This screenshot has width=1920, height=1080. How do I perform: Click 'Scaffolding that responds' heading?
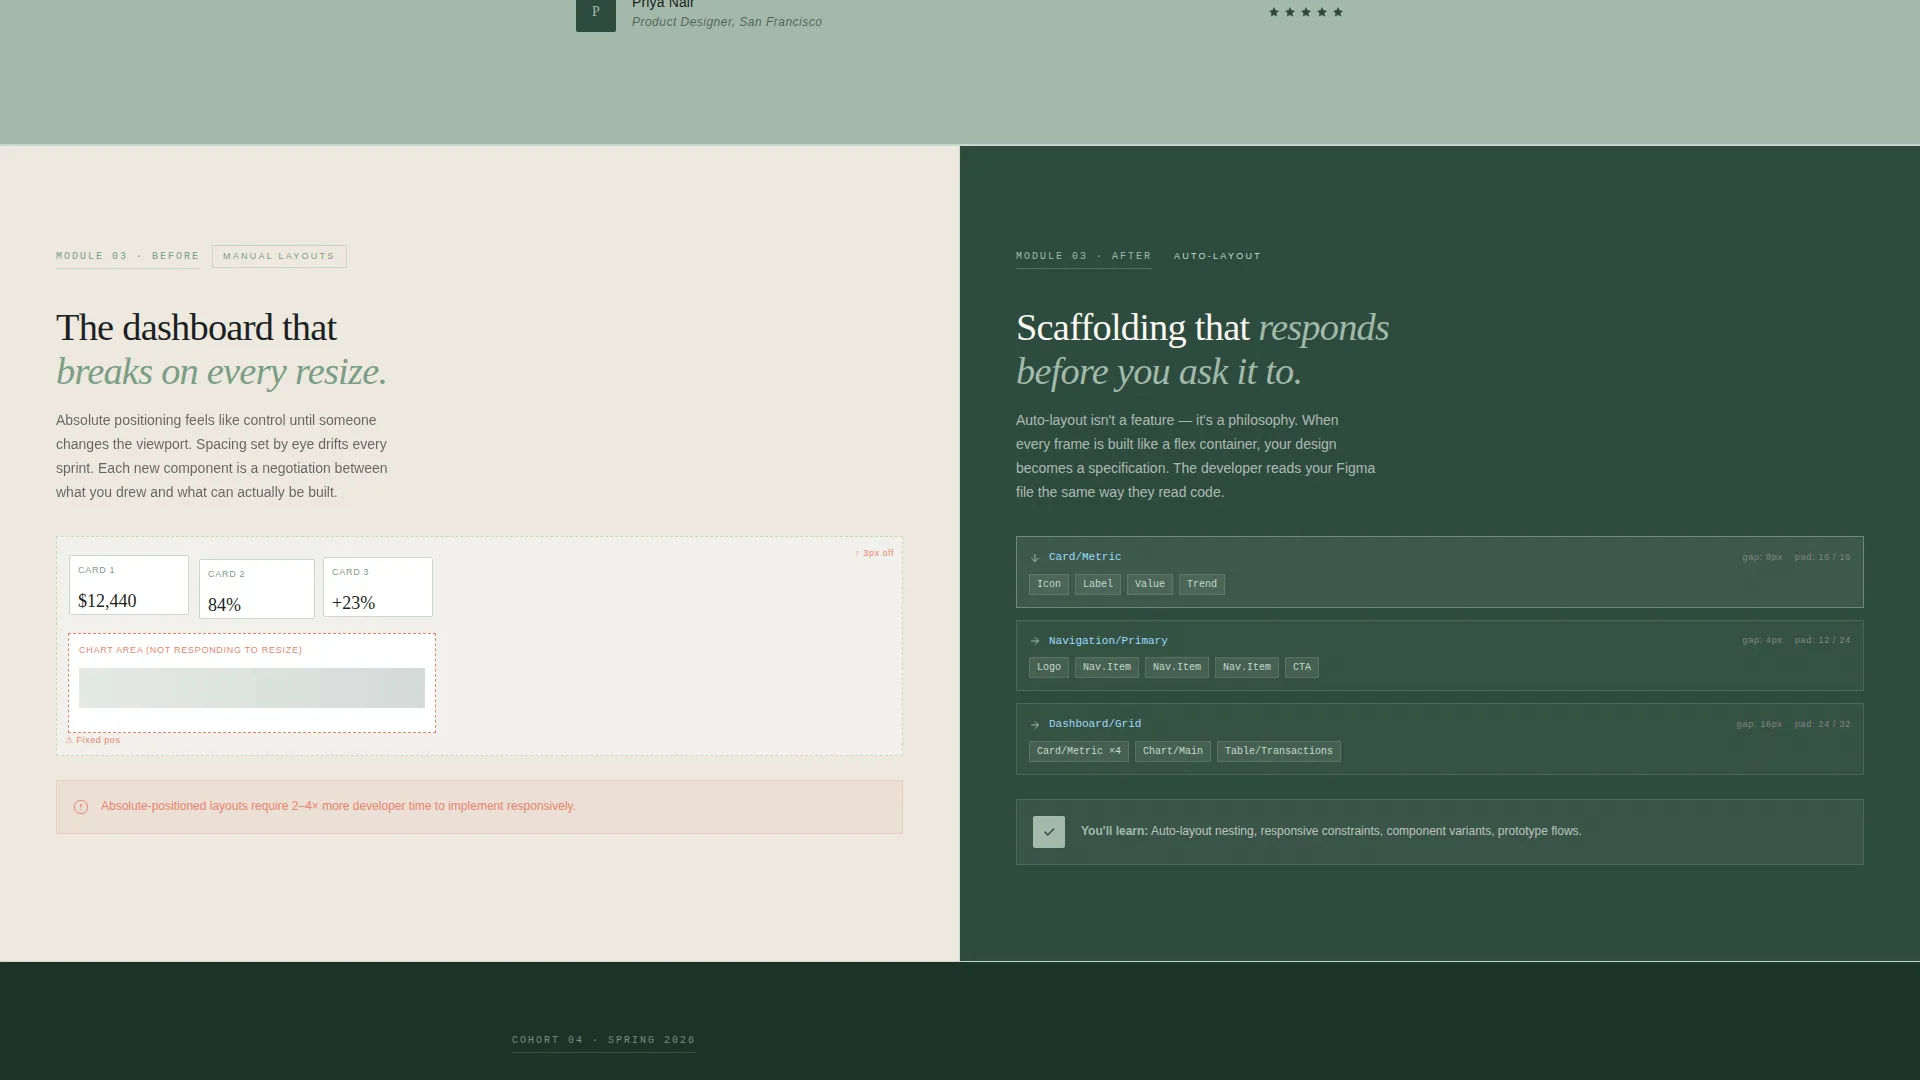1202,328
